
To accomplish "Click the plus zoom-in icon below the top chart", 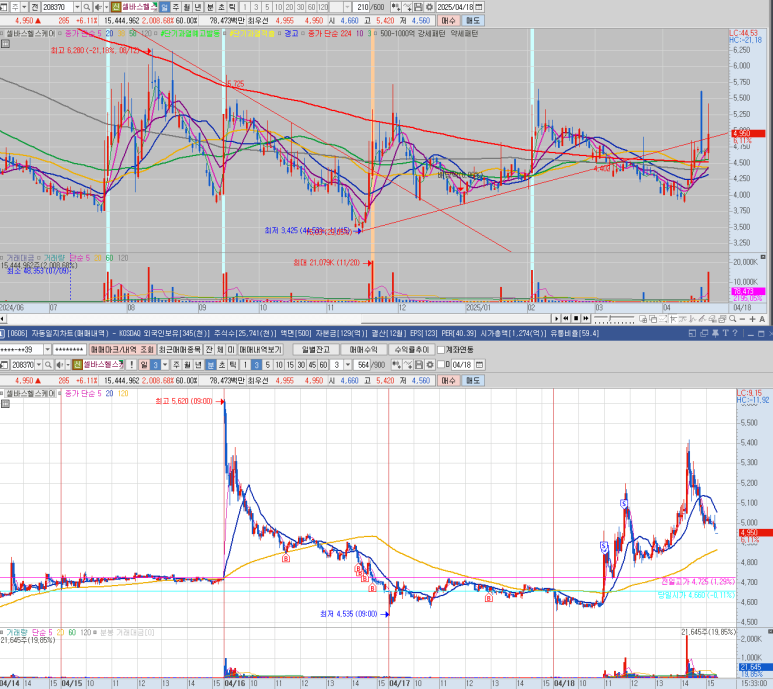I will click(x=752, y=319).
